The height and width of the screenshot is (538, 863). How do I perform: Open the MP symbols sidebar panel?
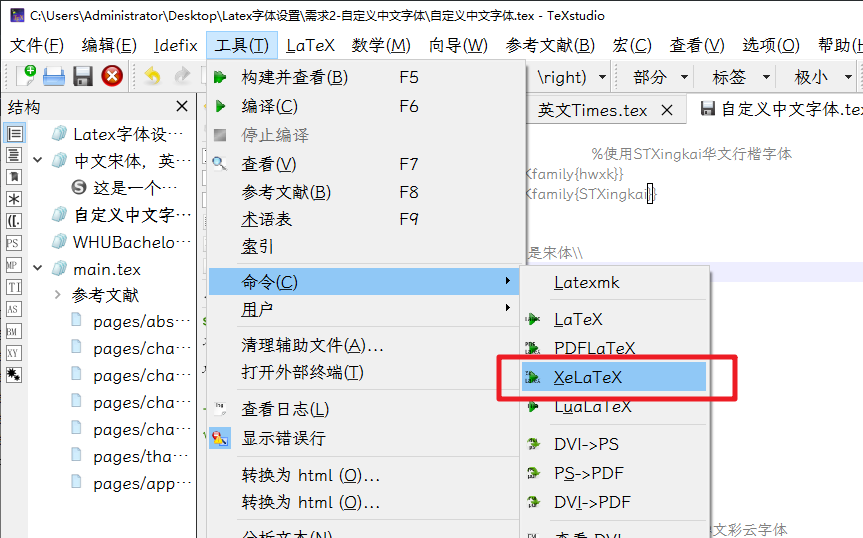pos(14,265)
